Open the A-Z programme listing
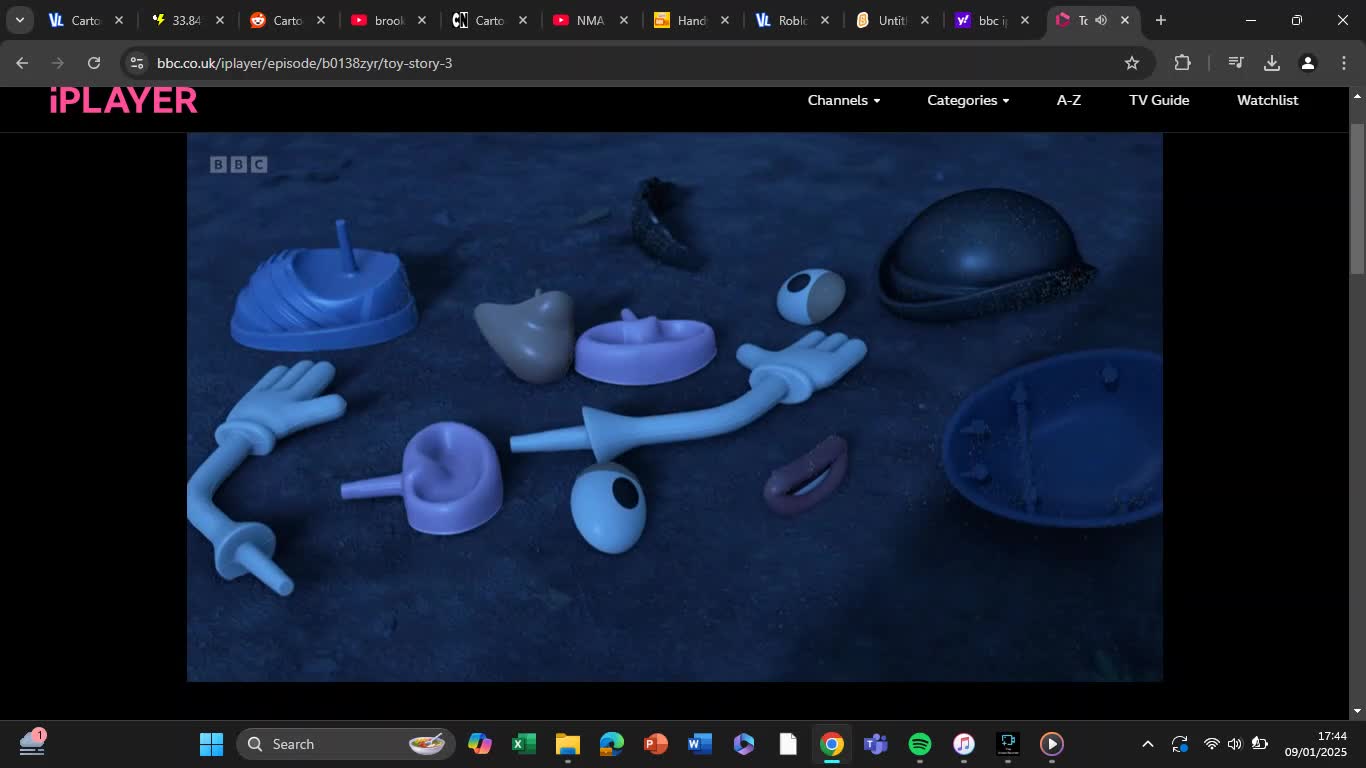Viewport: 1366px width, 768px height. (1069, 100)
